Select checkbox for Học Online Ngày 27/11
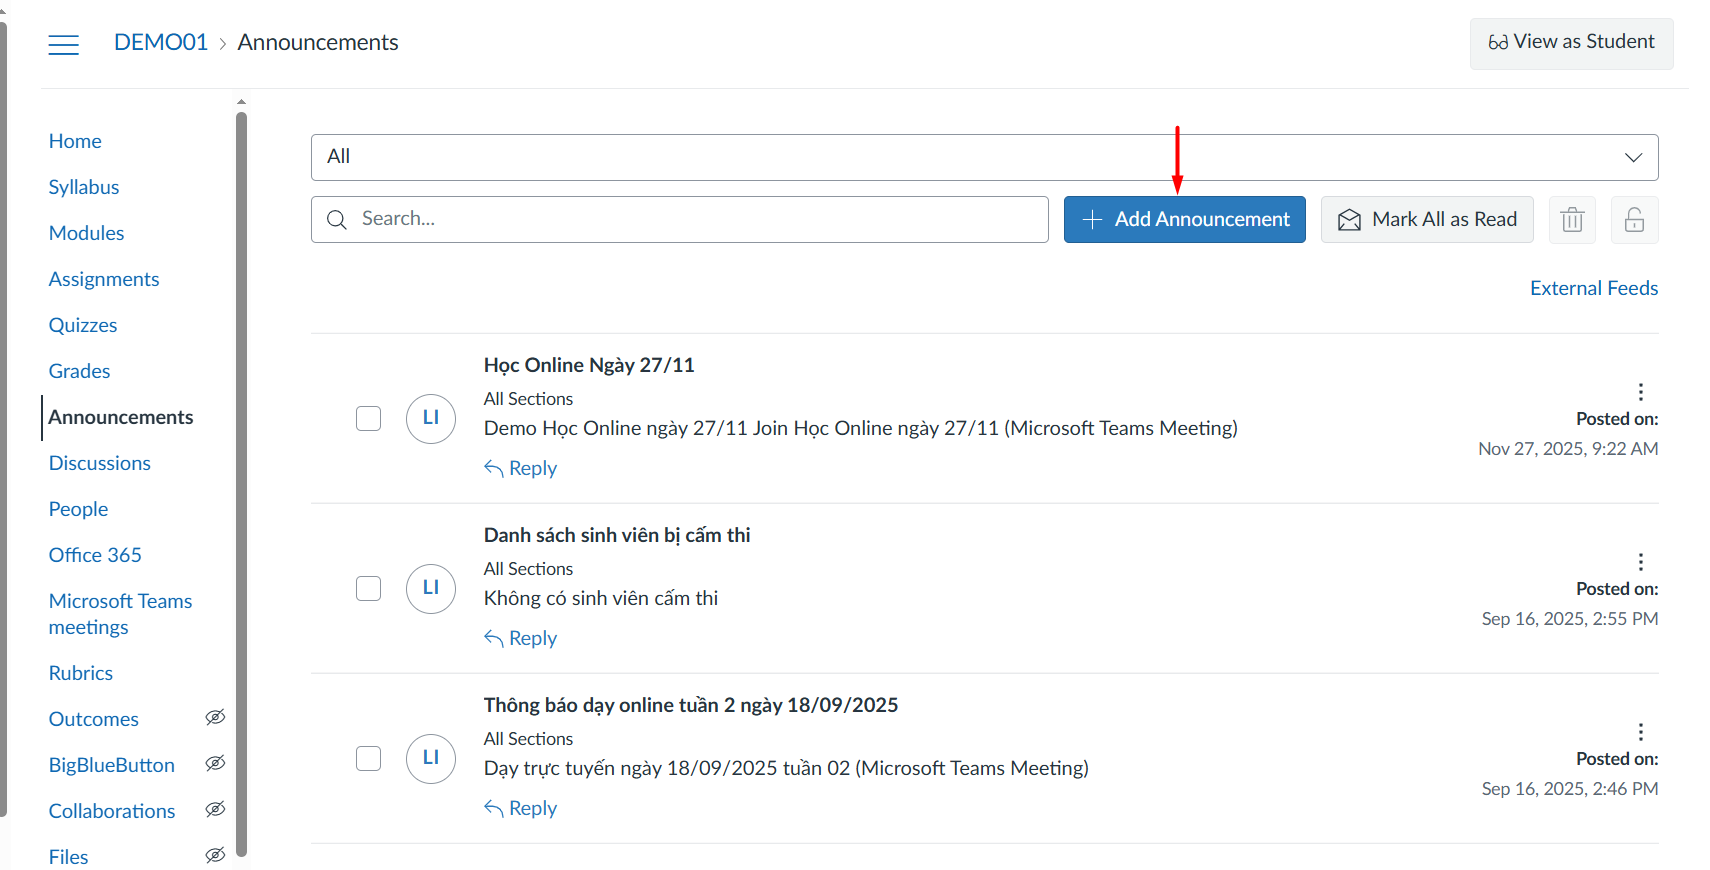 (x=369, y=418)
